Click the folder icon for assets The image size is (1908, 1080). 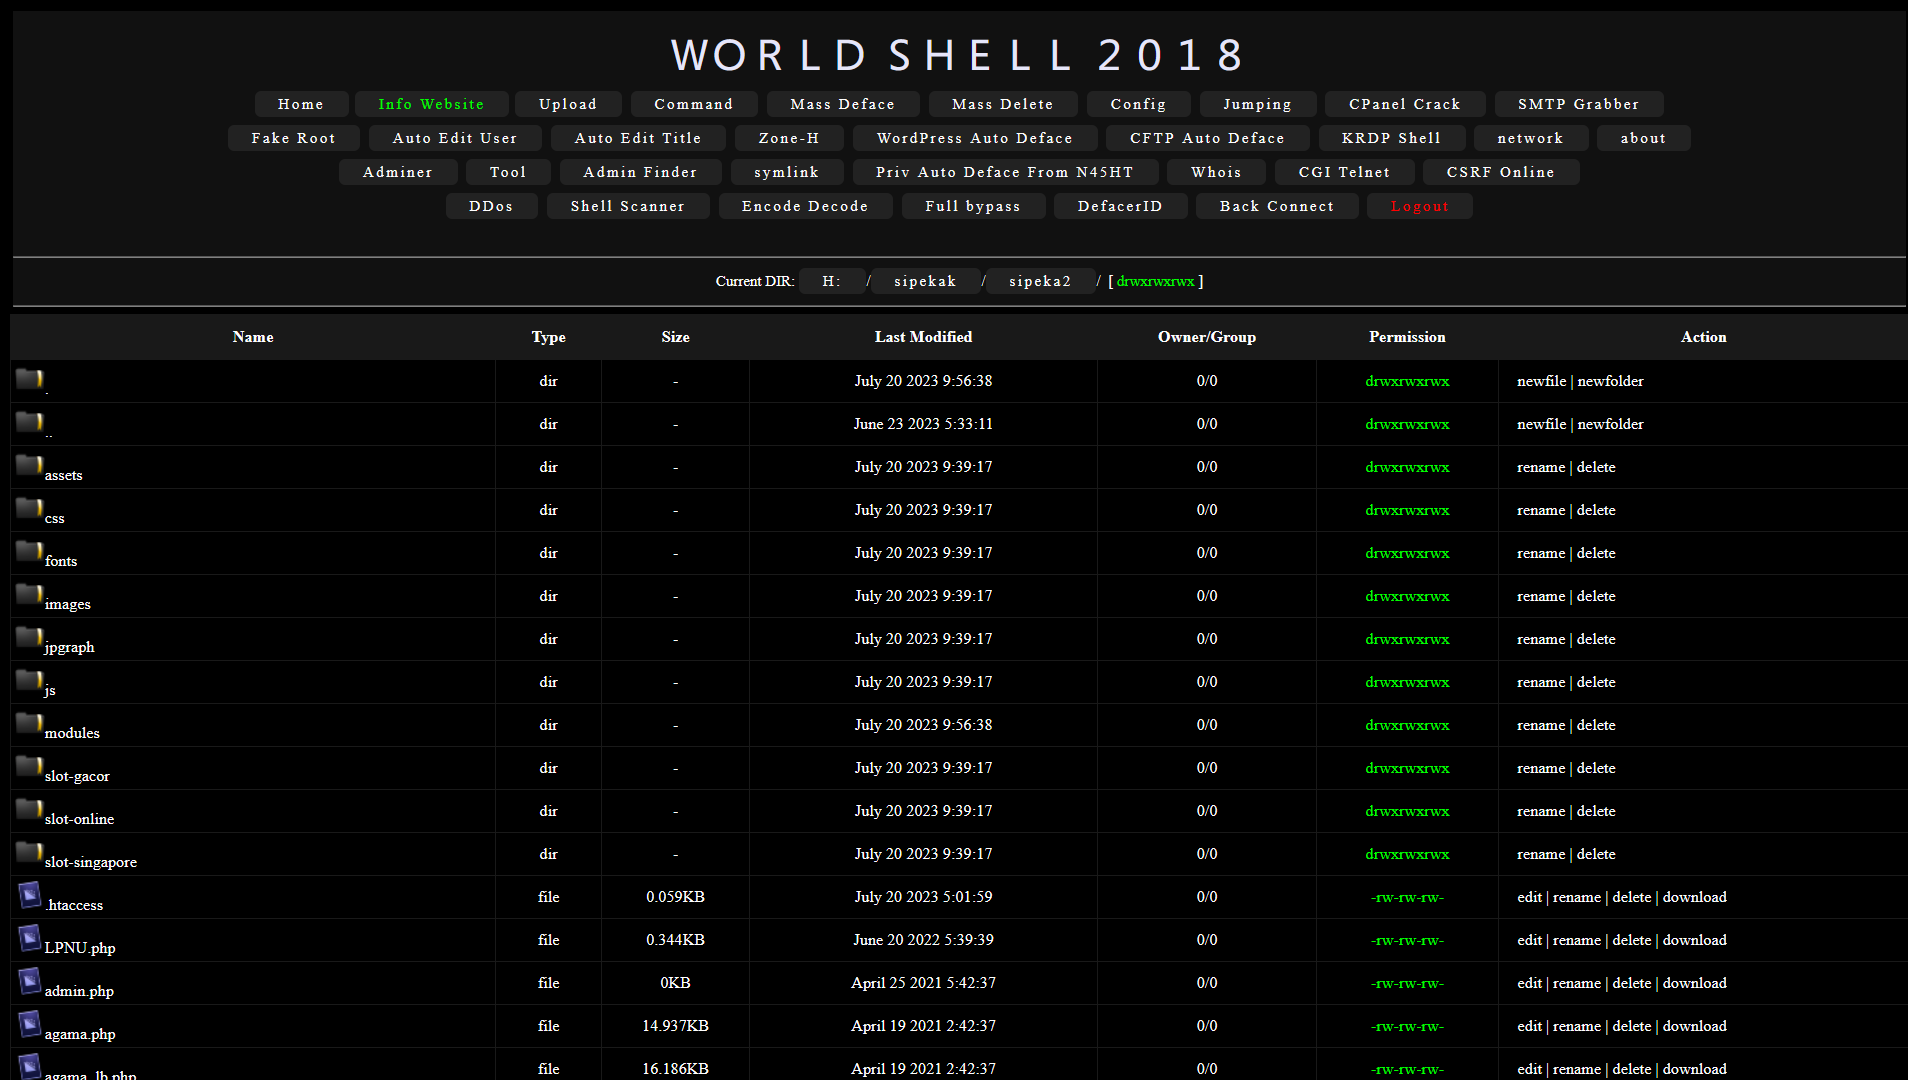29,465
